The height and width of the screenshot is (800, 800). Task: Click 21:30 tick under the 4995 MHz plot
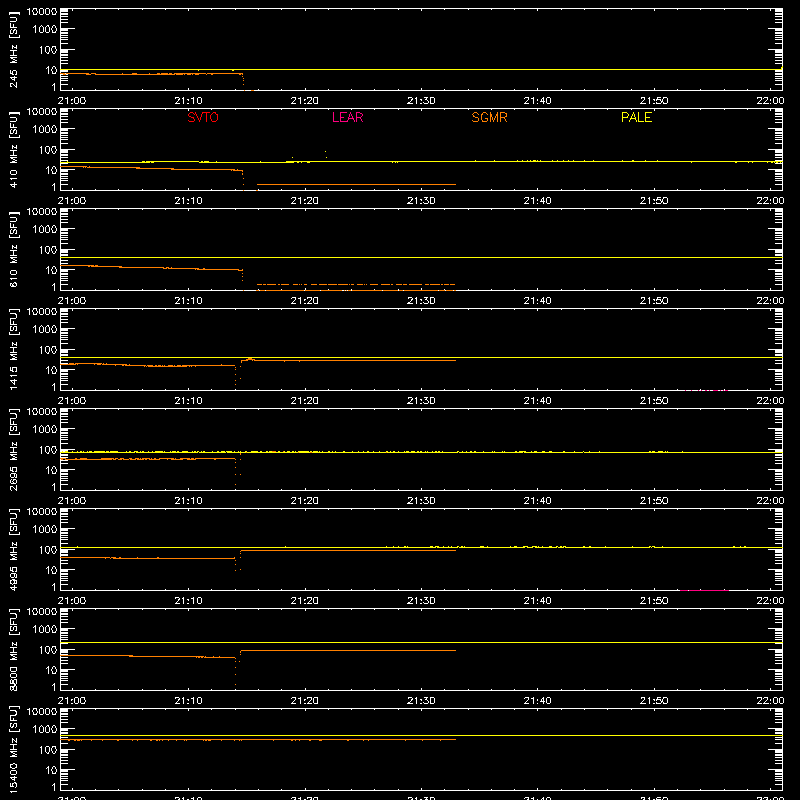pyautogui.click(x=421, y=601)
